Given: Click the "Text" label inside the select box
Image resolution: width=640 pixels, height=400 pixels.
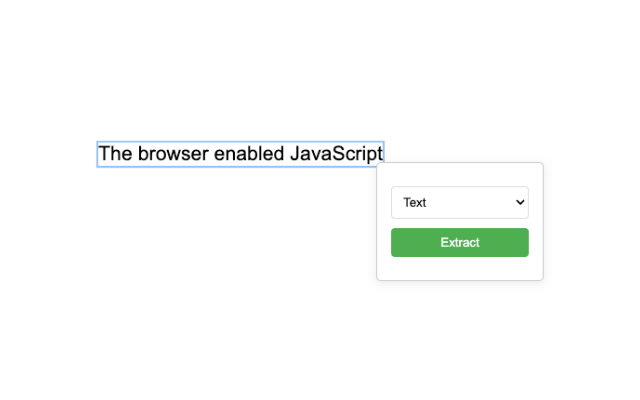Looking at the screenshot, I should click(x=415, y=202).
